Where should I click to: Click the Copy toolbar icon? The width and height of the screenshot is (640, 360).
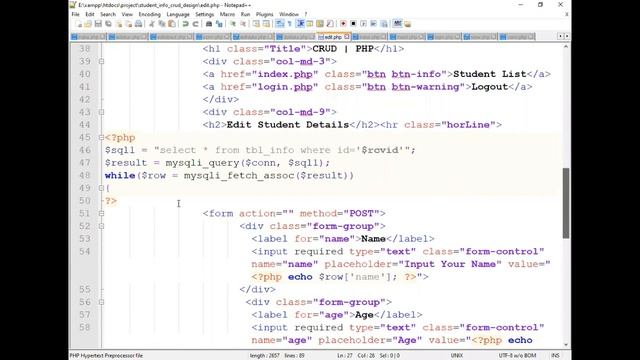pos(162,24)
